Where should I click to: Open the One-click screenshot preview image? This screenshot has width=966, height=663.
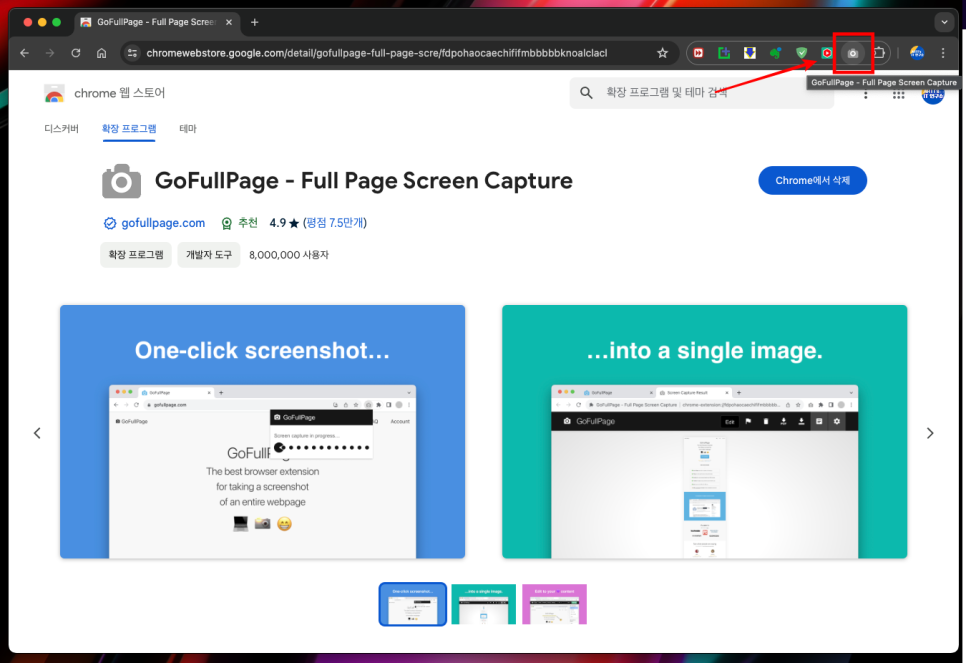pos(262,432)
